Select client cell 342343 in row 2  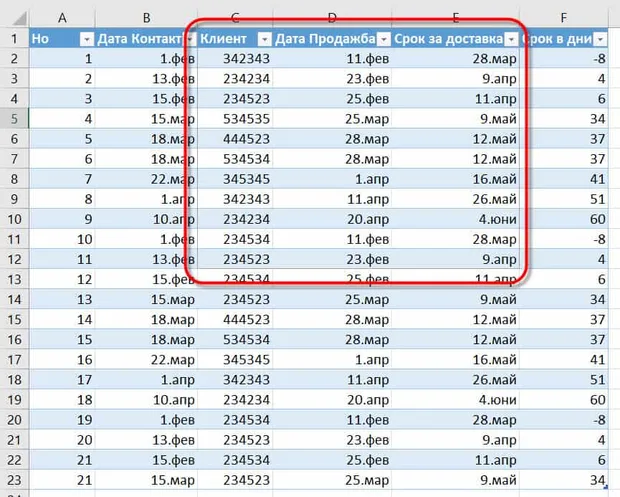click(235, 59)
